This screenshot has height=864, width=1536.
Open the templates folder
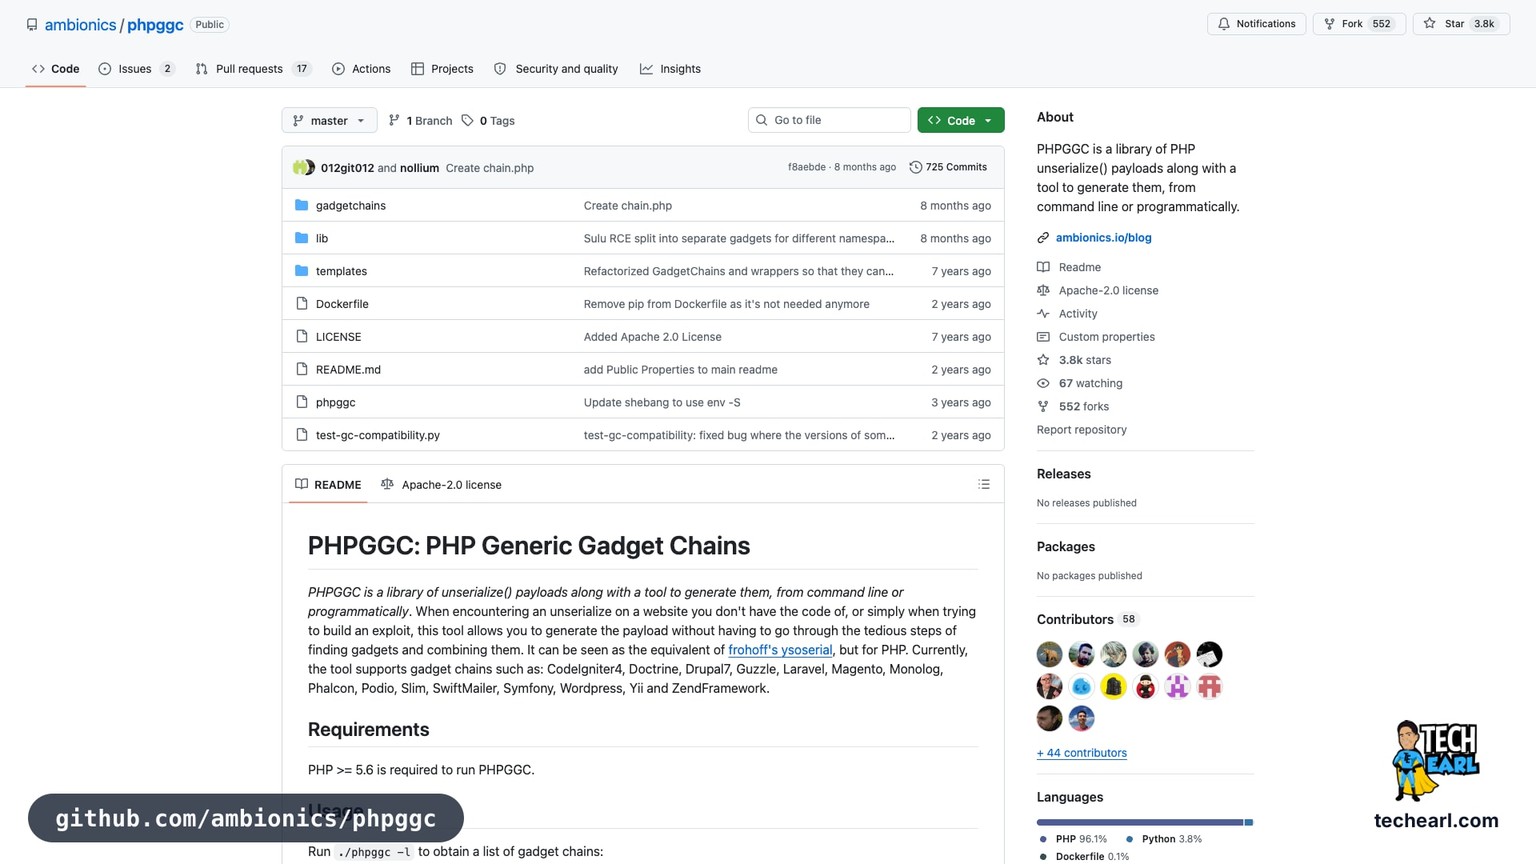pyautogui.click(x=341, y=271)
